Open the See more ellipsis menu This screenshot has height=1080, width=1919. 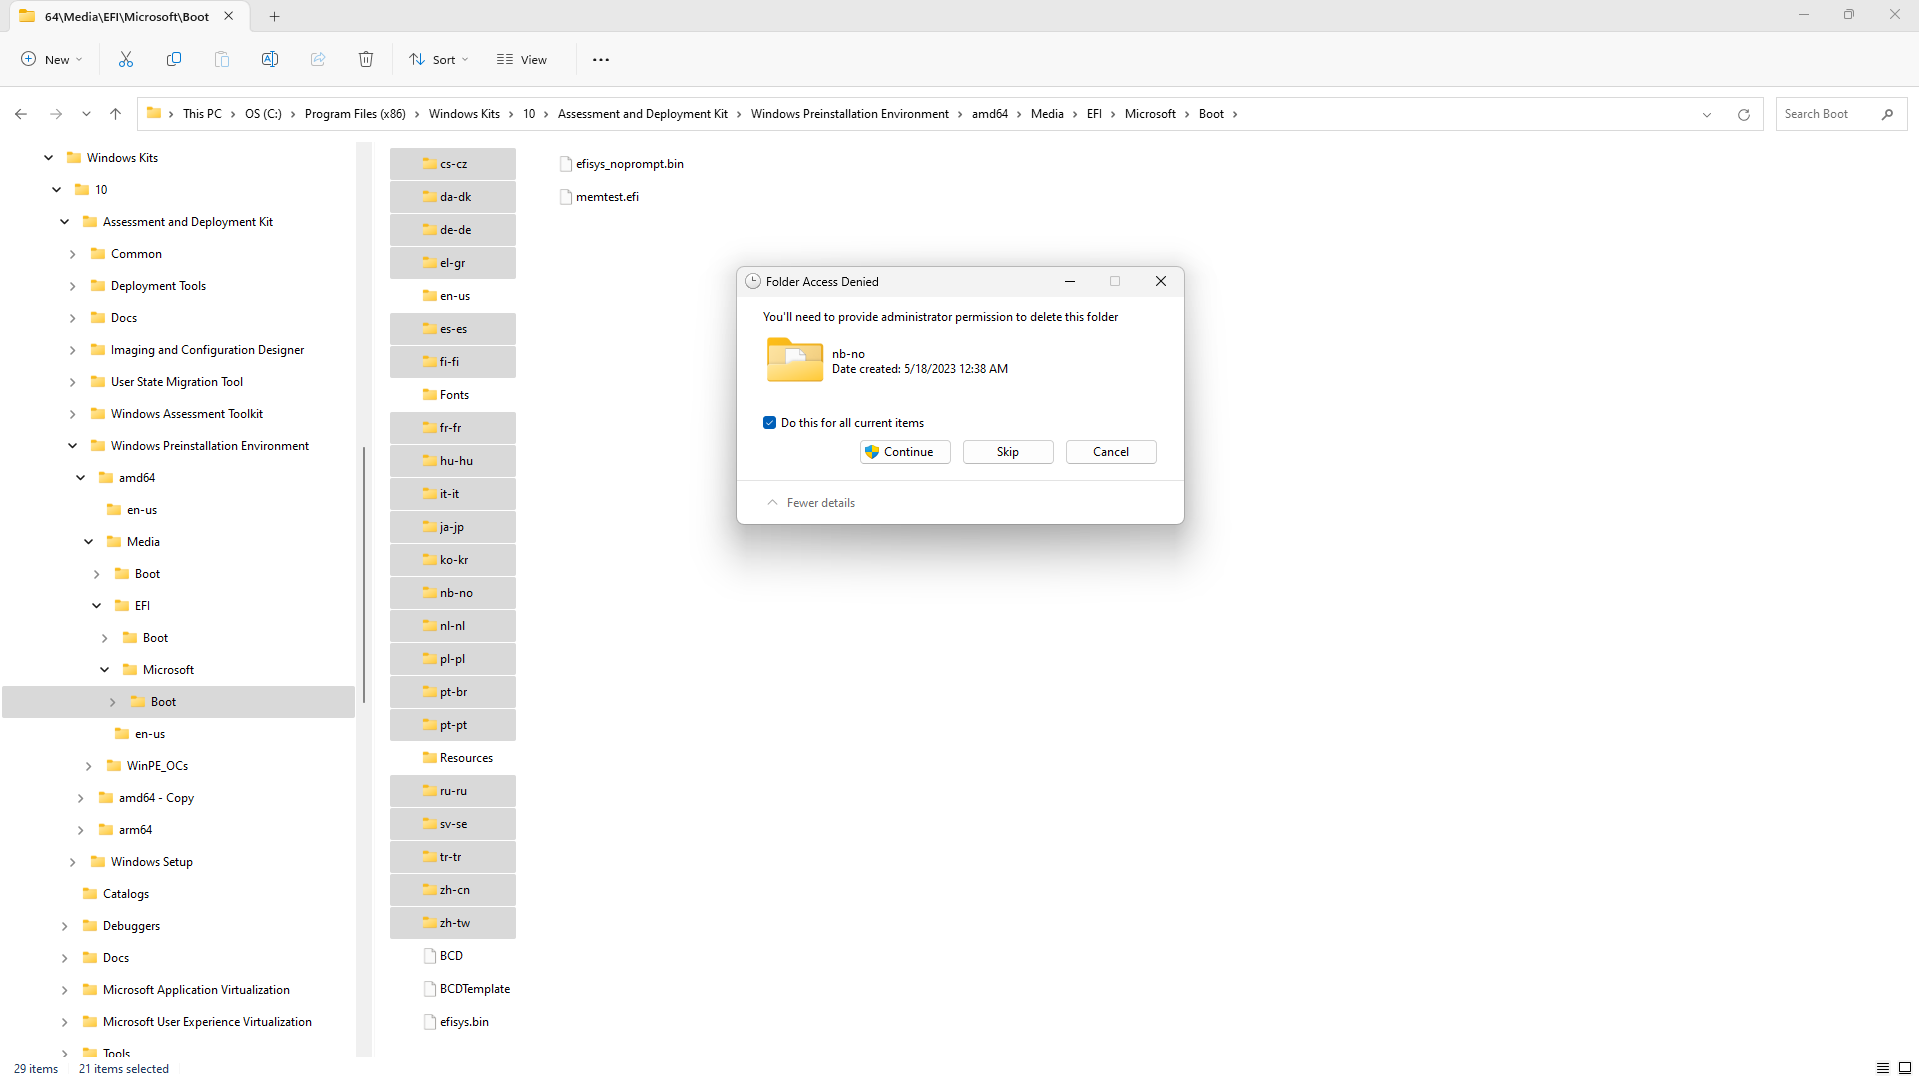(600, 60)
